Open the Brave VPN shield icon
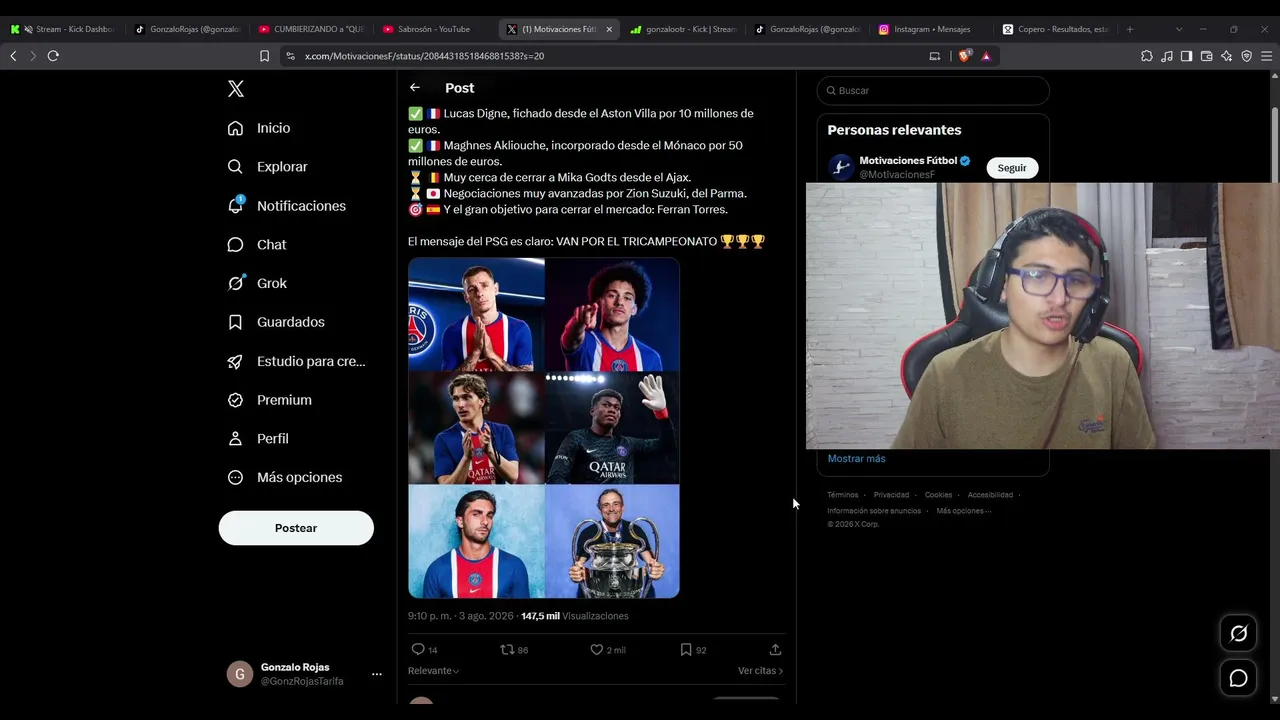This screenshot has width=1280, height=720. [x=1246, y=56]
